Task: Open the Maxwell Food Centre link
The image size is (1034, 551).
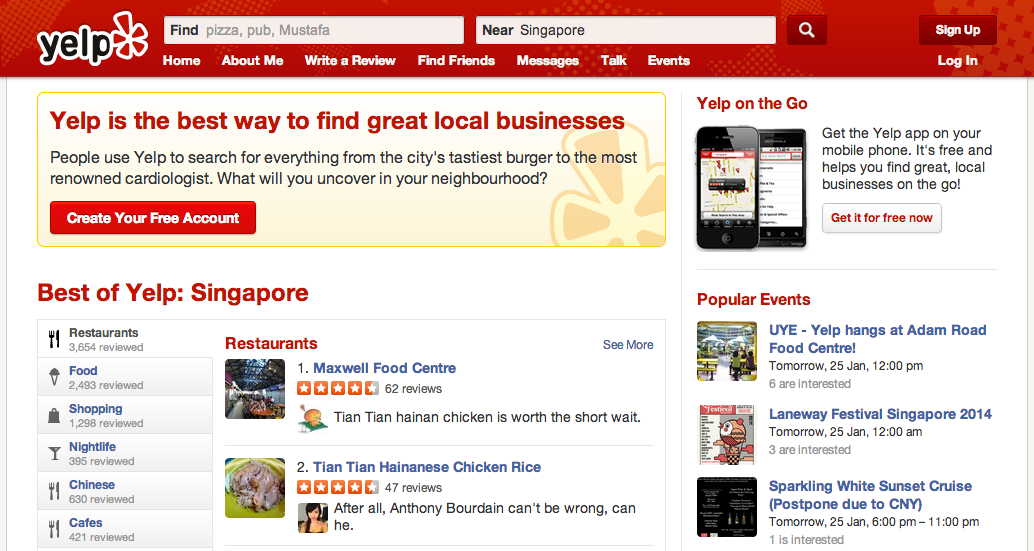Action: 384,368
